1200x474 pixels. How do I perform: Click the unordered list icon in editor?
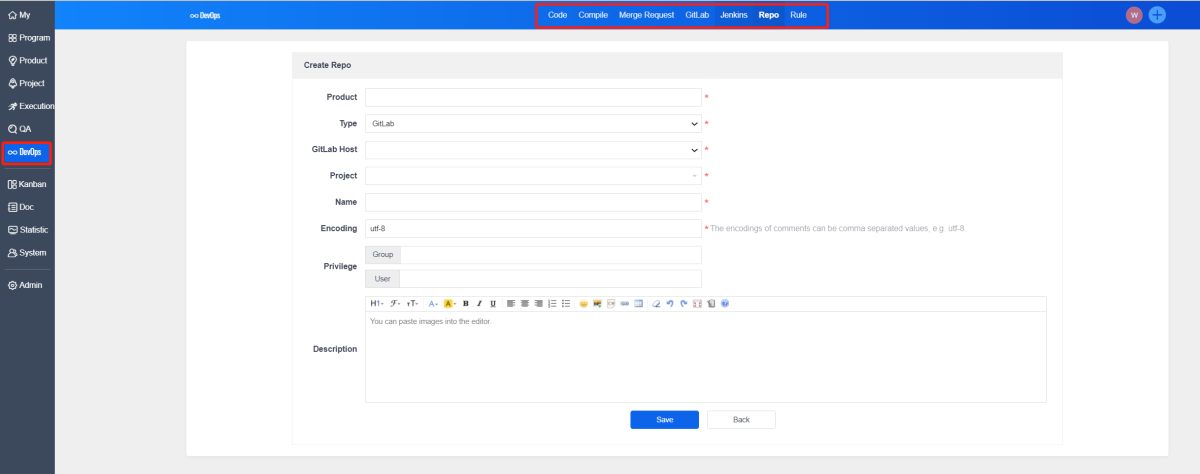pos(566,303)
